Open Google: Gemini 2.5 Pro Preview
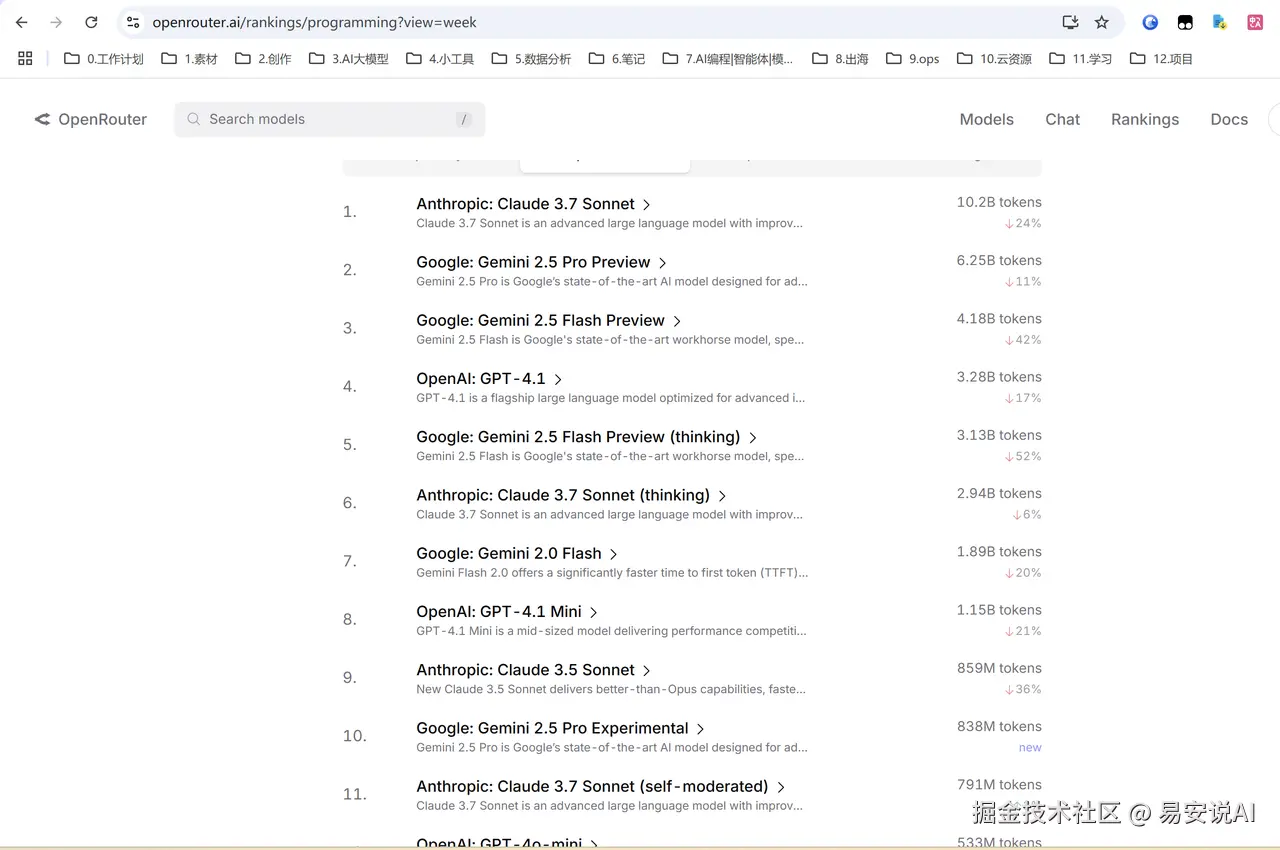The height and width of the screenshot is (850, 1280). [x=534, y=262]
